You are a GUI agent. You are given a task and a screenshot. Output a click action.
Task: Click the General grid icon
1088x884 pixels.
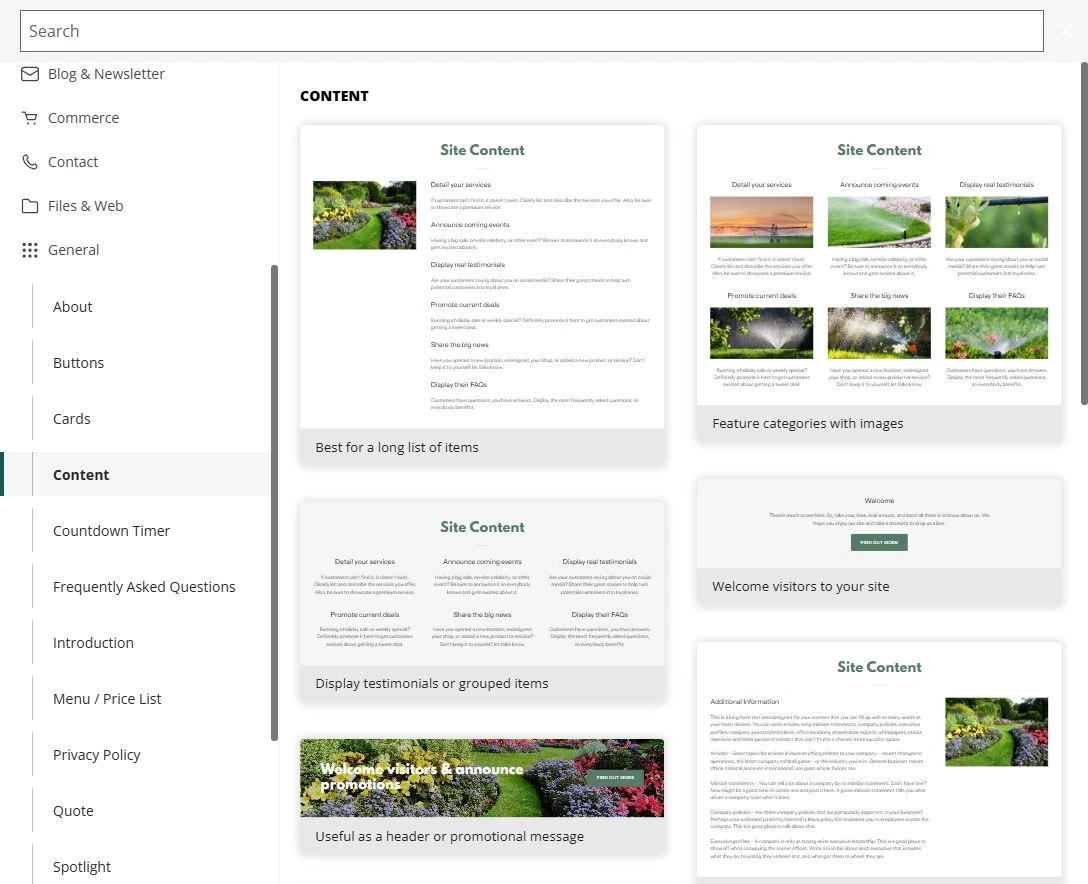[30, 250]
